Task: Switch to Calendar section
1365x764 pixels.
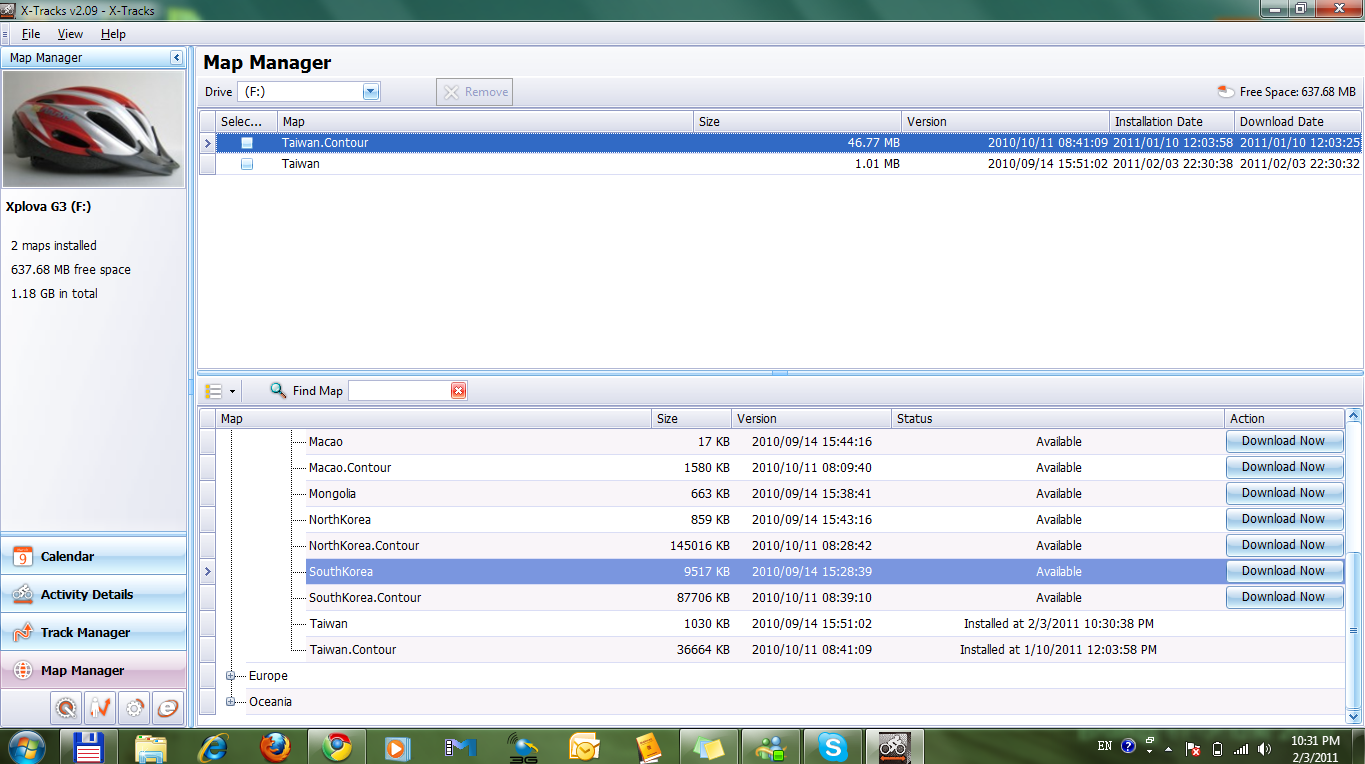Action: point(94,556)
